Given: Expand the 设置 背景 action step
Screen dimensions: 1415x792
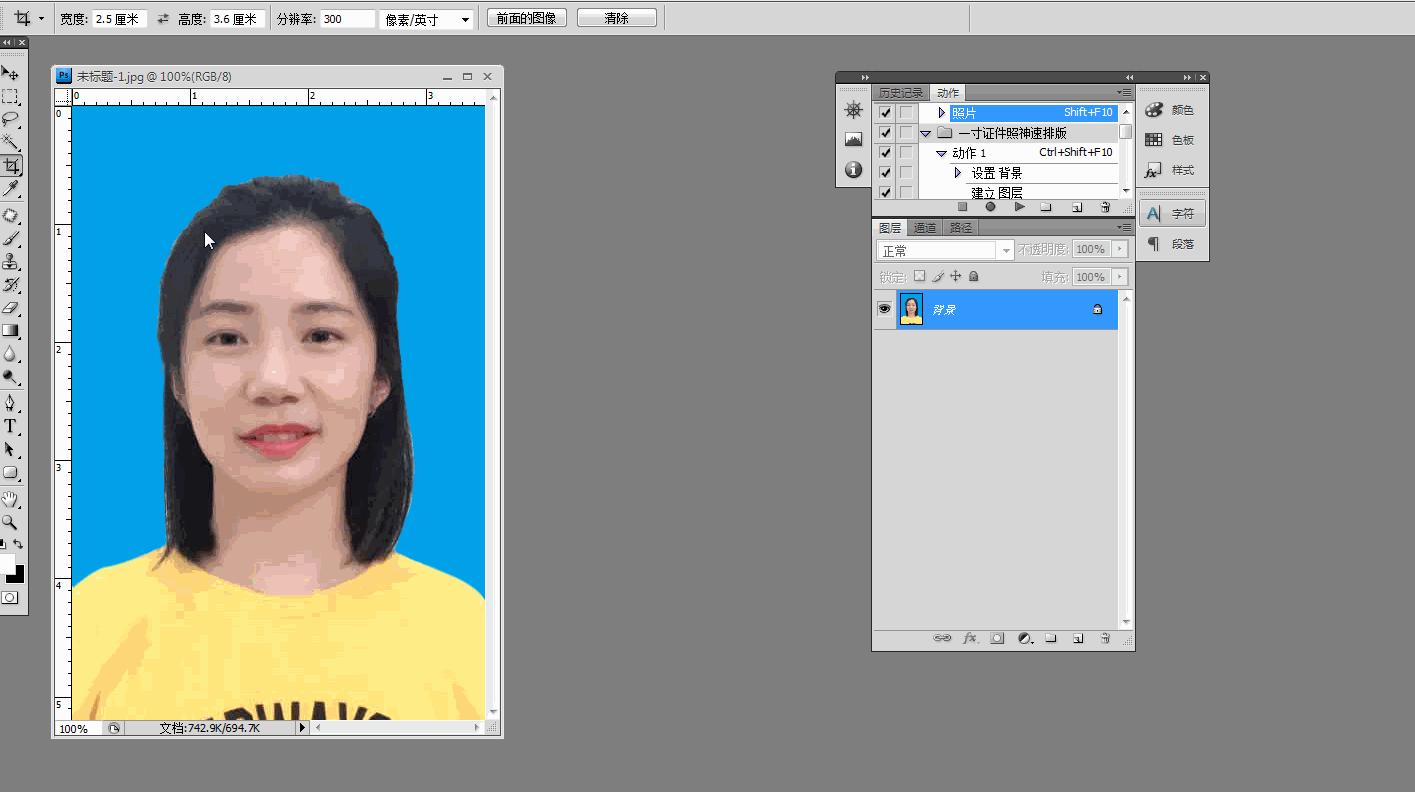Looking at the screenshot, I should [x=957, y=172].
